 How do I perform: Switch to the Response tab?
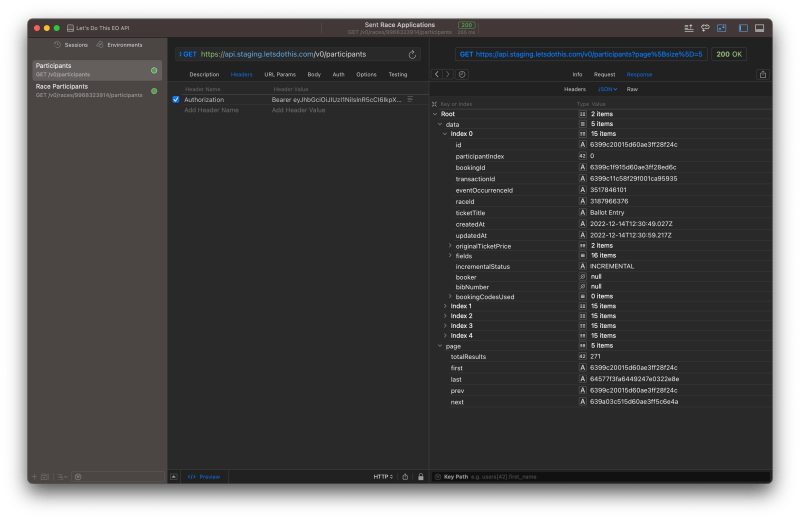tap(639, 75)
